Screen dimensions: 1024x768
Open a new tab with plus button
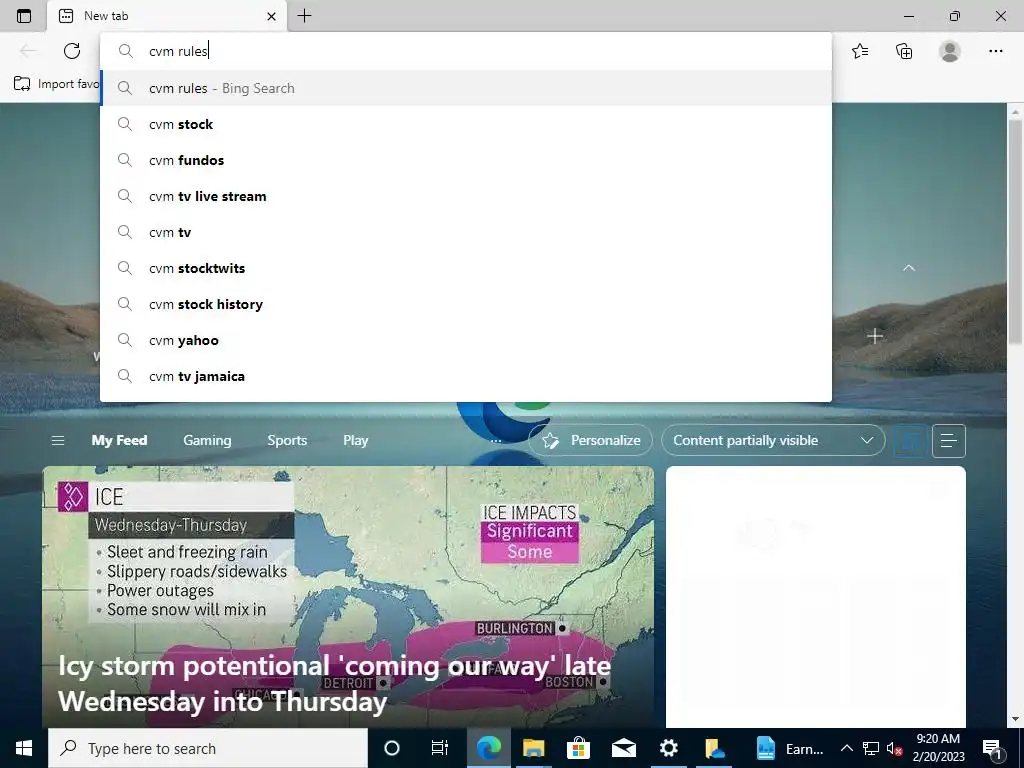tap(304, 16)
